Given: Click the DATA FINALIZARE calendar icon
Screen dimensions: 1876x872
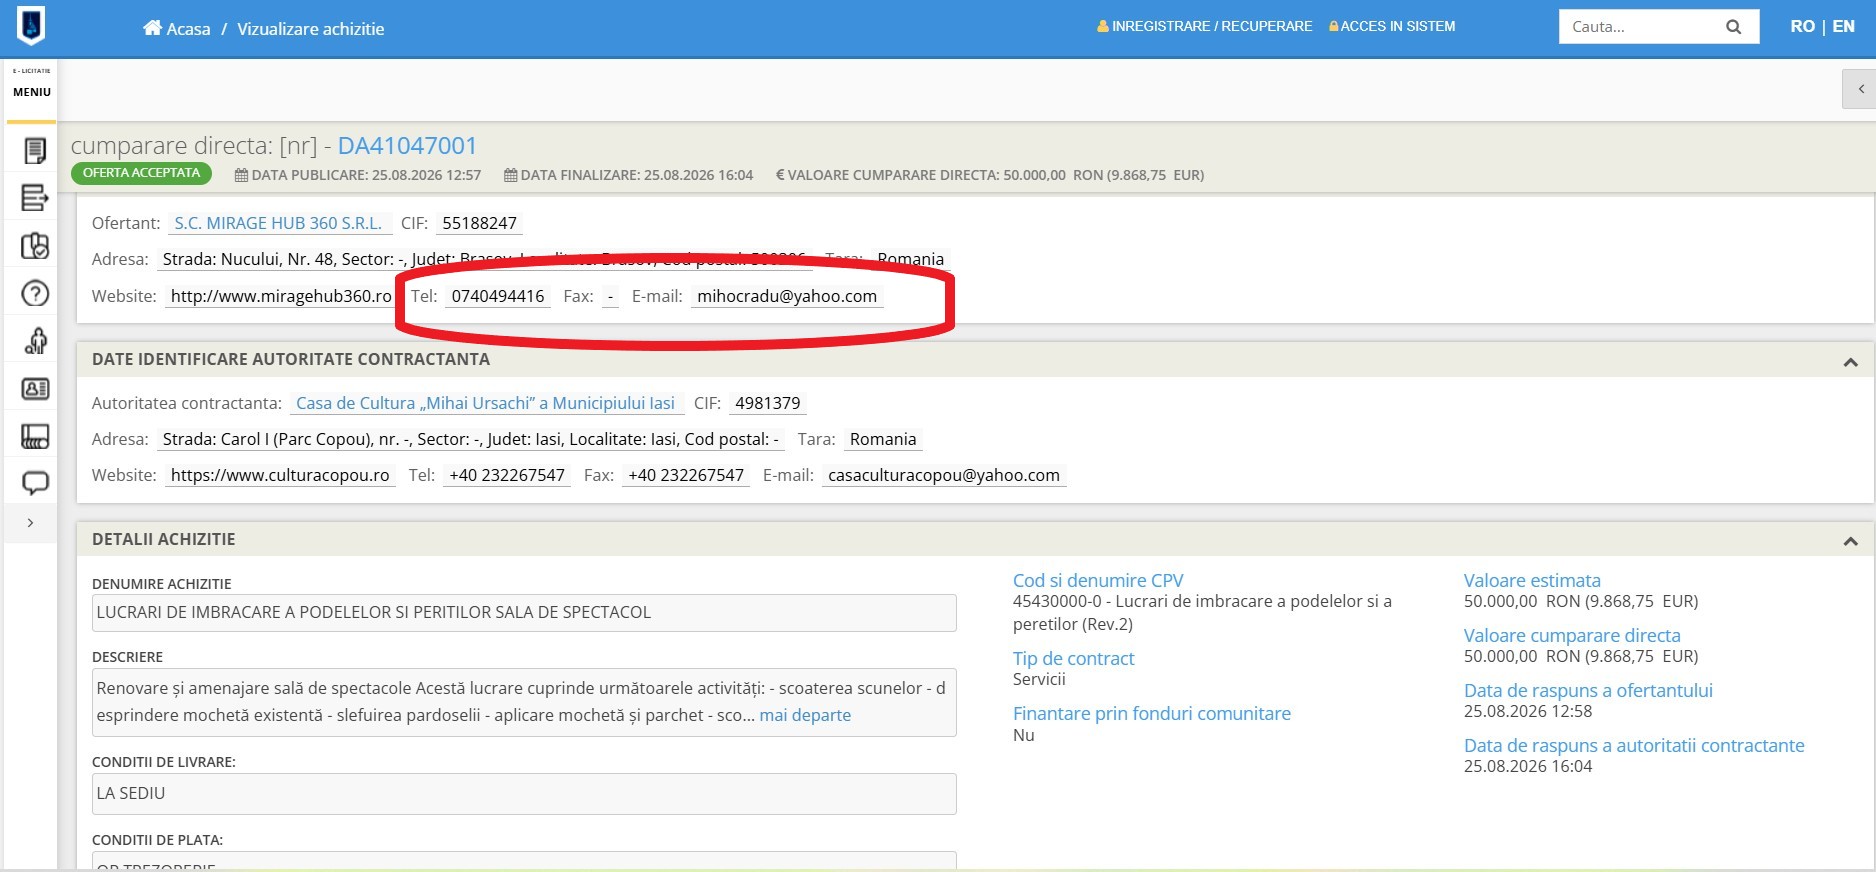Looking at the screenshot, I should pyautogui.click(x=510, y=175).
